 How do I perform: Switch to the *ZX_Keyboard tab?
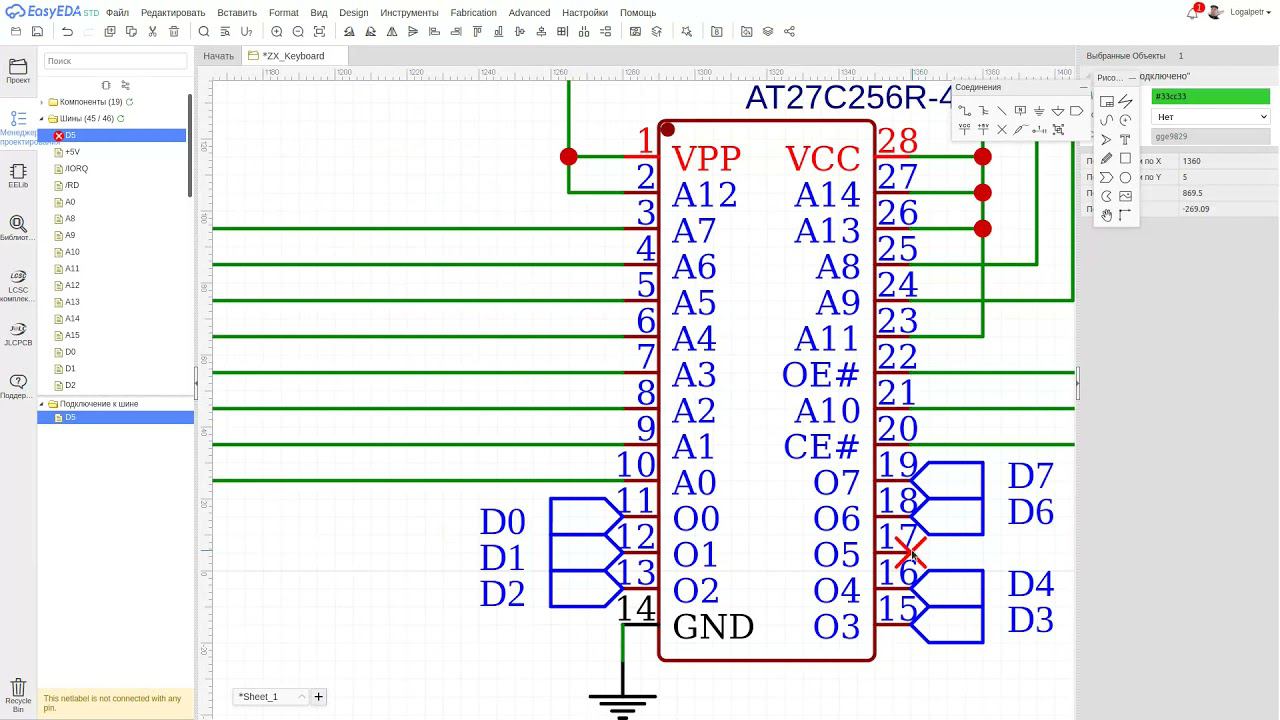click(x=293, y=56)
